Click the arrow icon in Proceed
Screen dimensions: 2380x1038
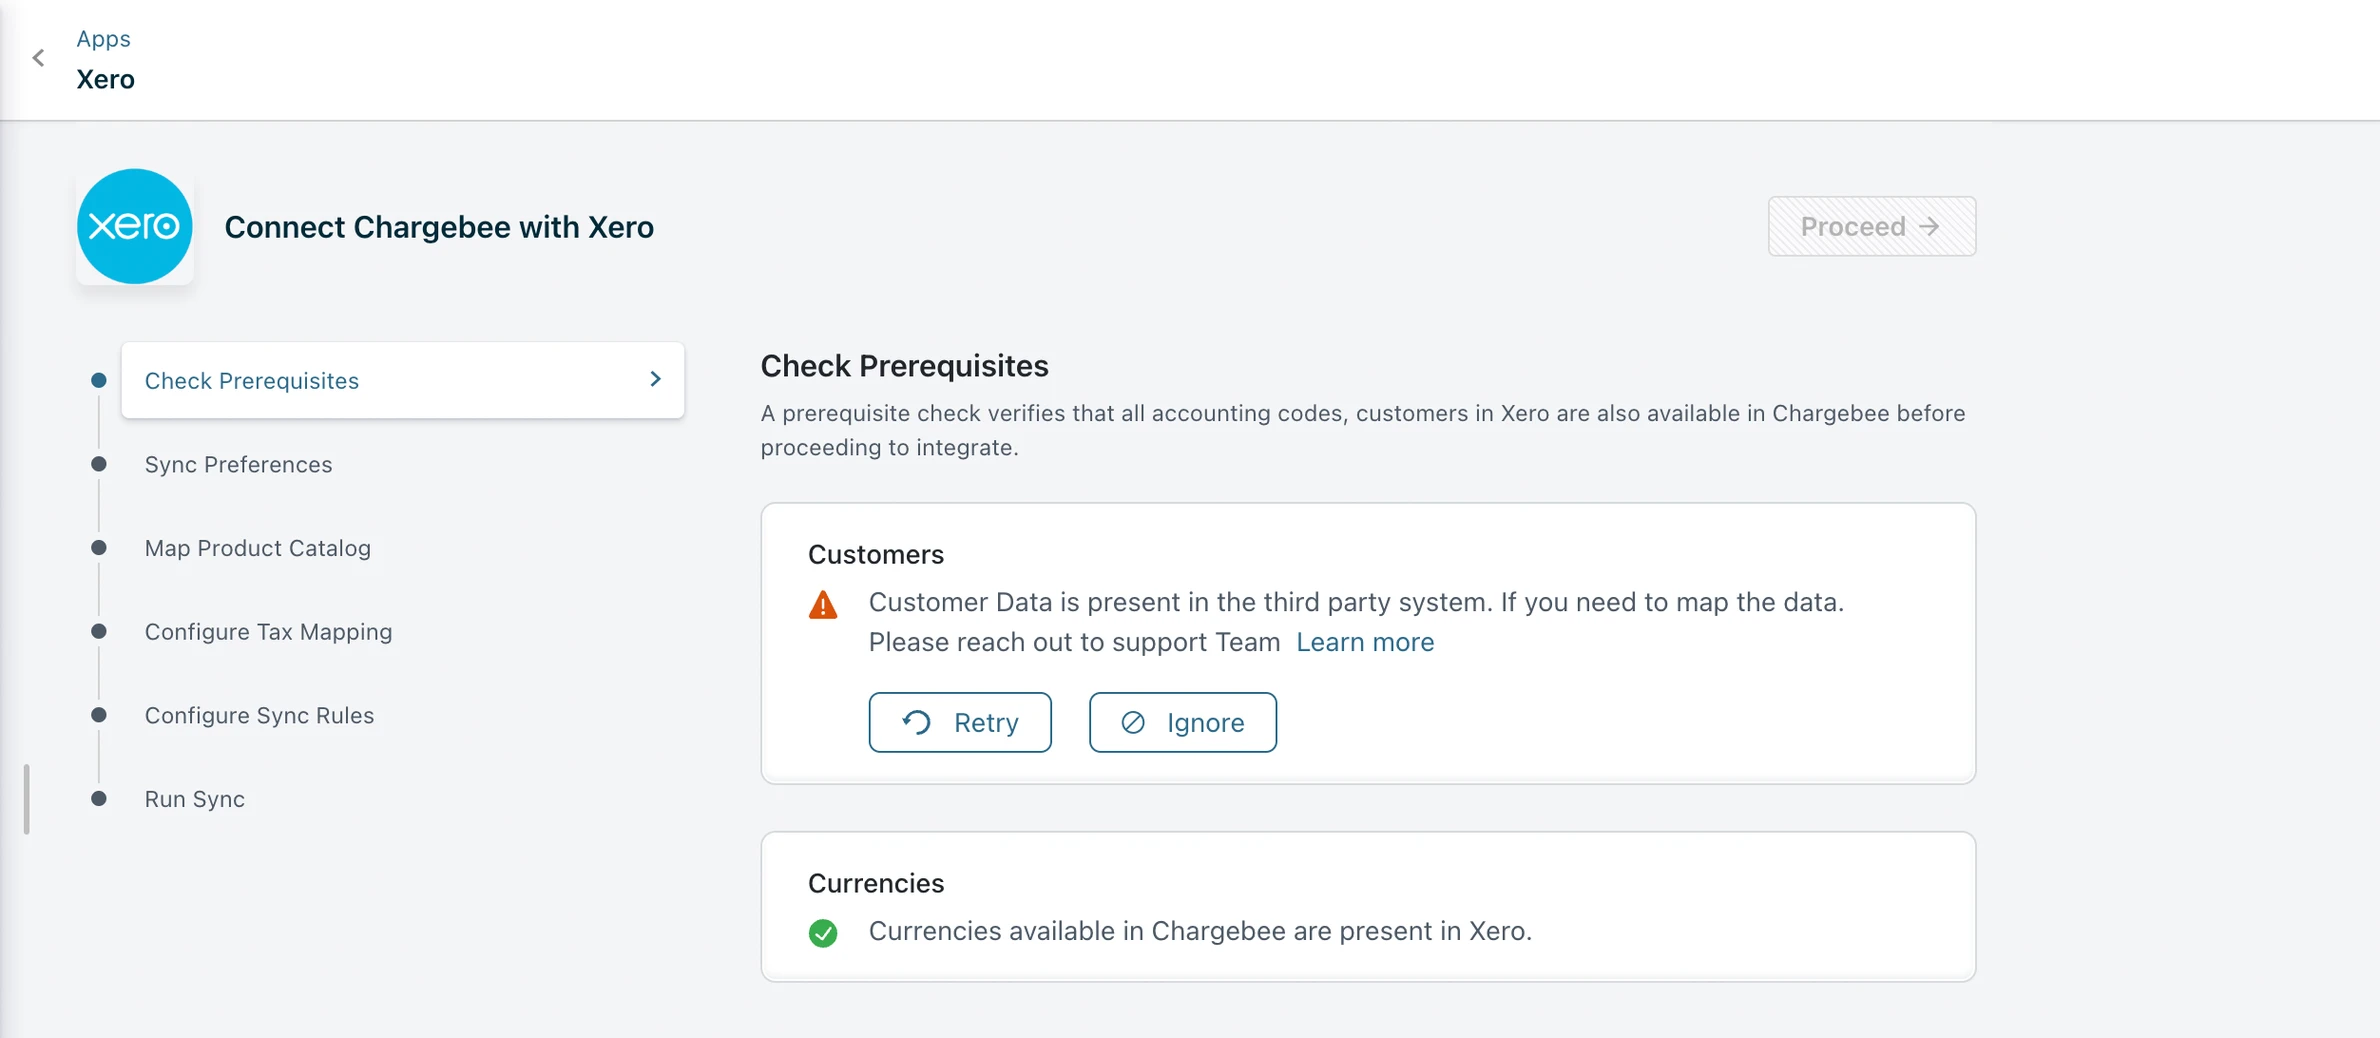coord(1930,227)
